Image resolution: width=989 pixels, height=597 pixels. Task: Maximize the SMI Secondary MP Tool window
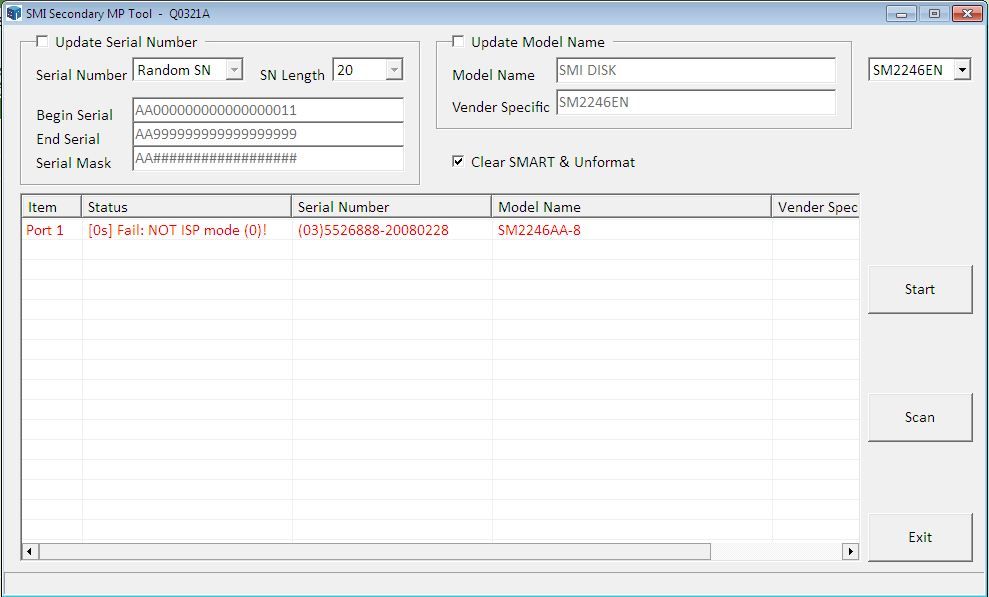pos(934,13)
